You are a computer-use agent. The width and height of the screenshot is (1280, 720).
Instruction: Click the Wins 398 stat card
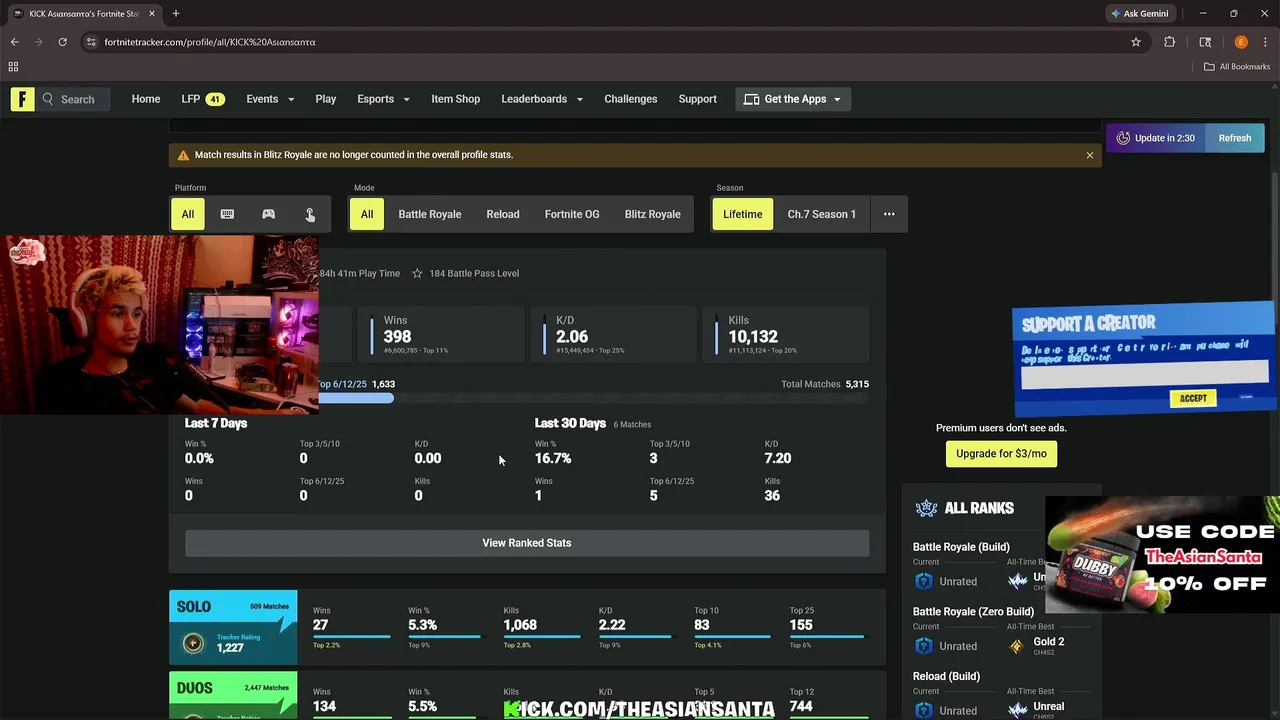440,334
